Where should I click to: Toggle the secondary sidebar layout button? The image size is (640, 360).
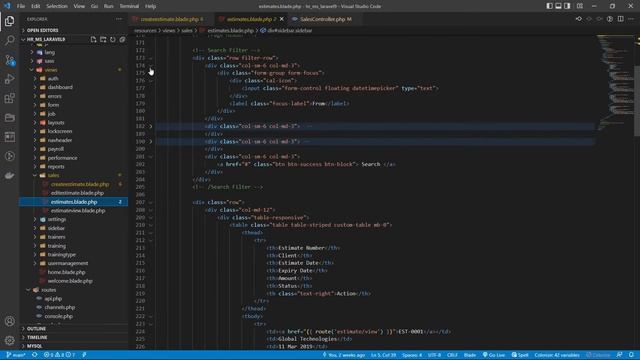click(x=567, y=6)
